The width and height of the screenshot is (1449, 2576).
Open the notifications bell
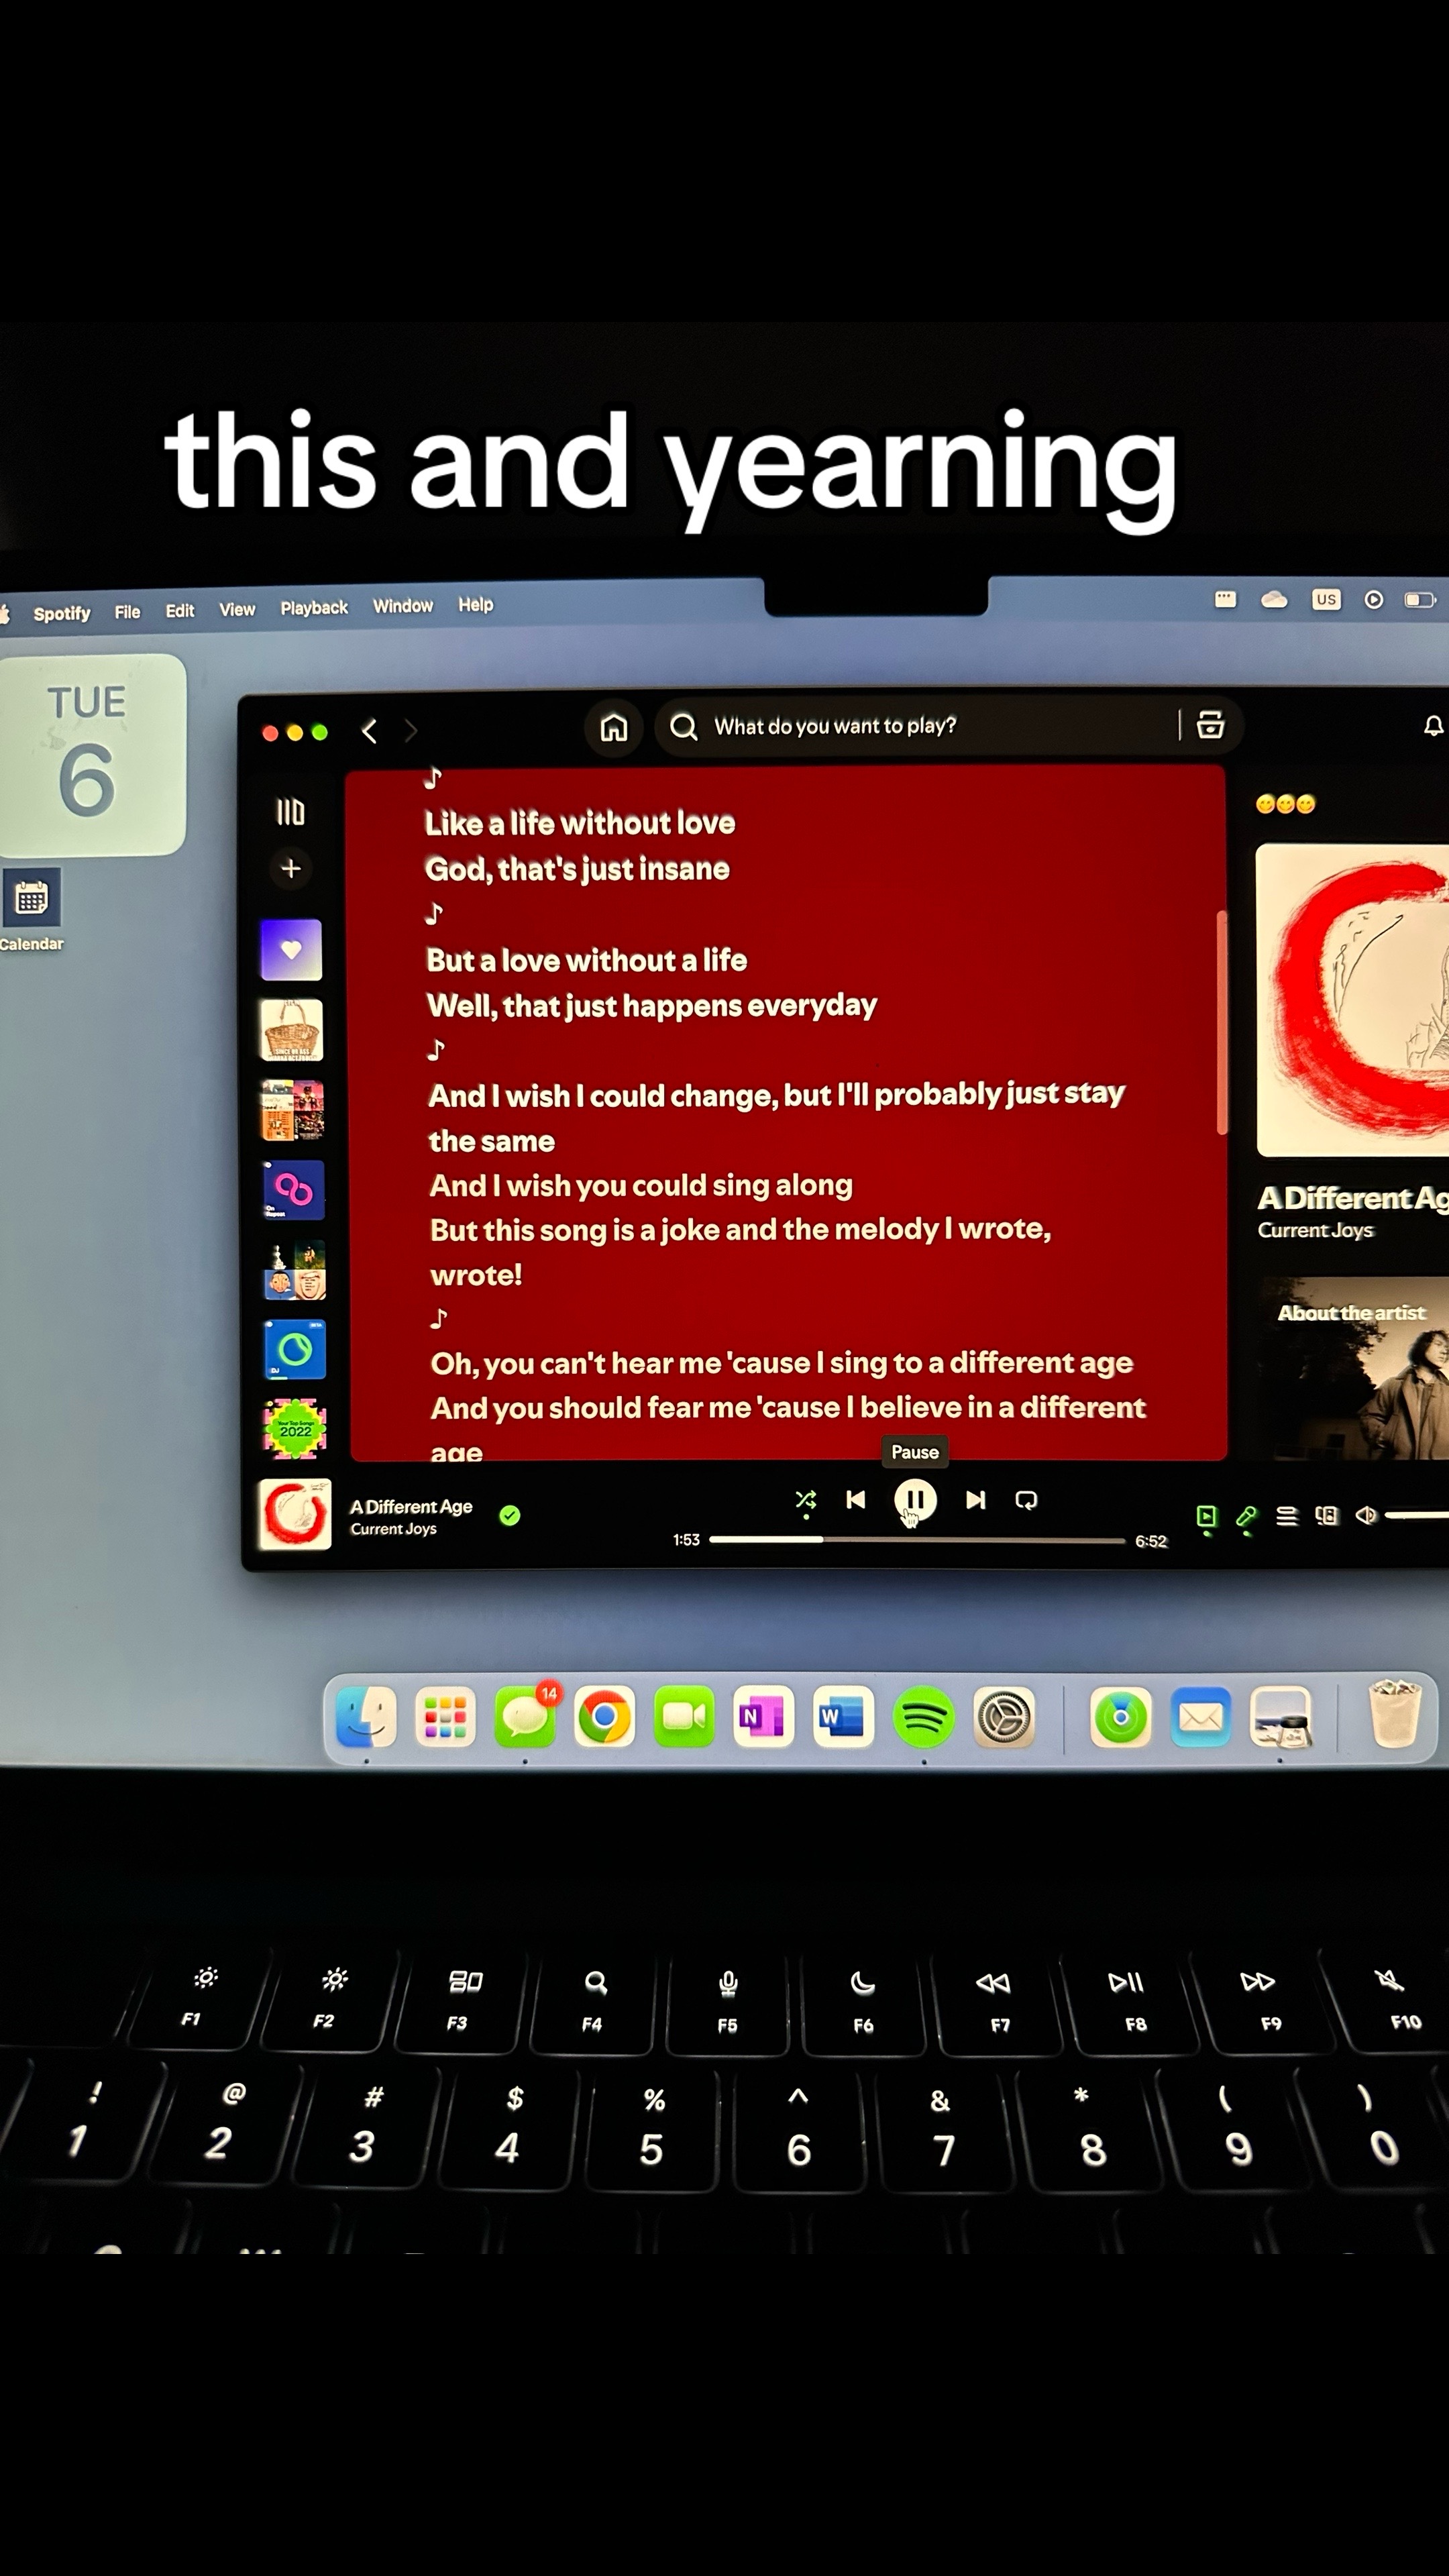tap(1433, 726)
